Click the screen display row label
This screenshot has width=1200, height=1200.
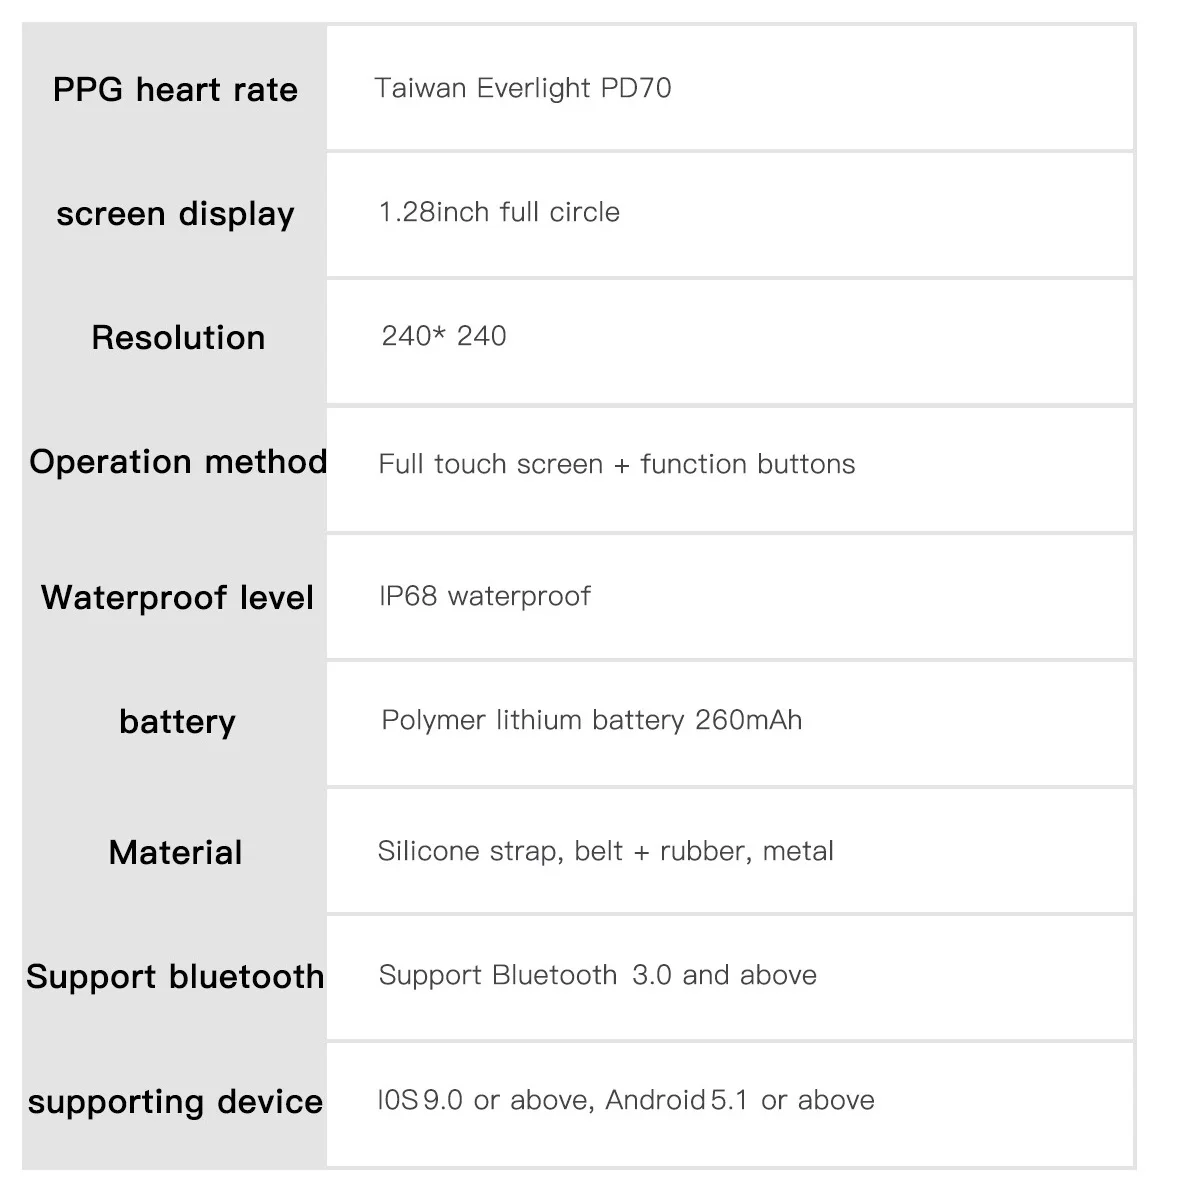pyautogui.click(x=175, y=214)
